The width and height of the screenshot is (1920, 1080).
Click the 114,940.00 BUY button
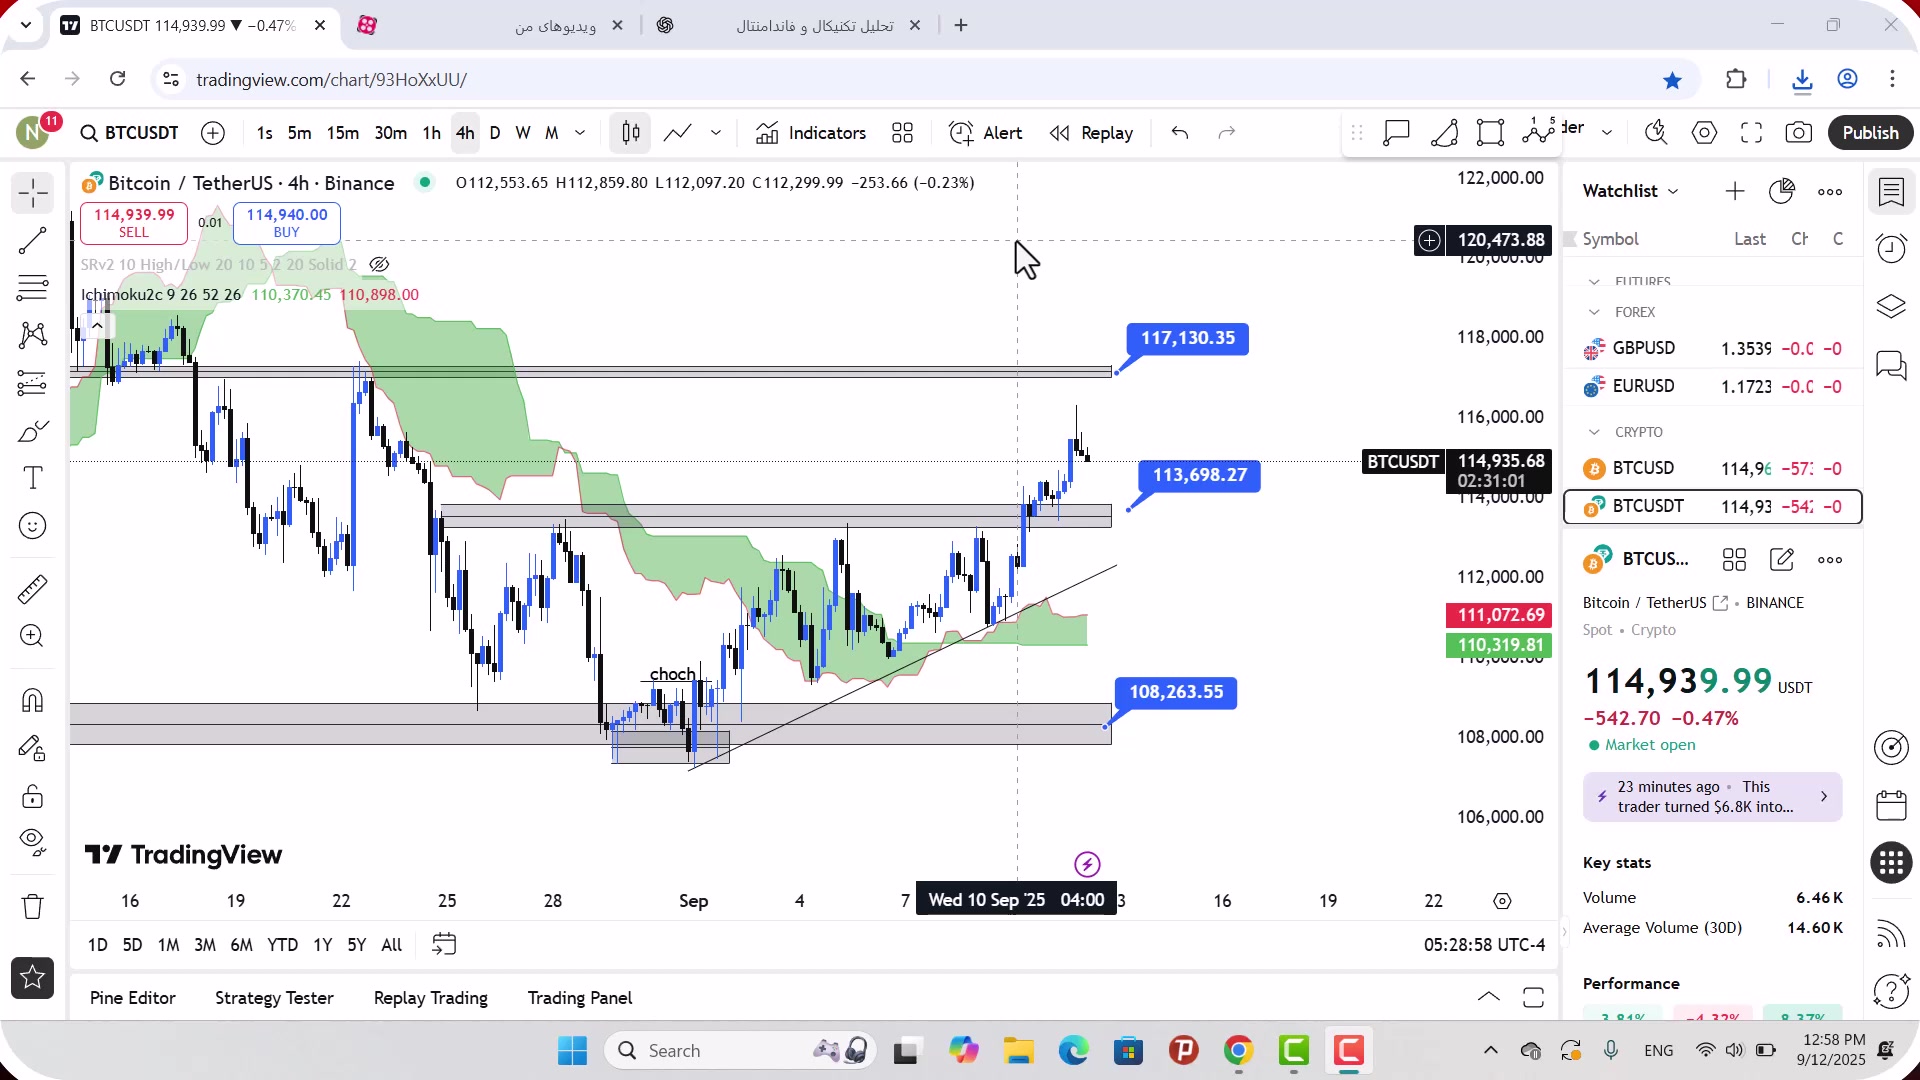286,223
